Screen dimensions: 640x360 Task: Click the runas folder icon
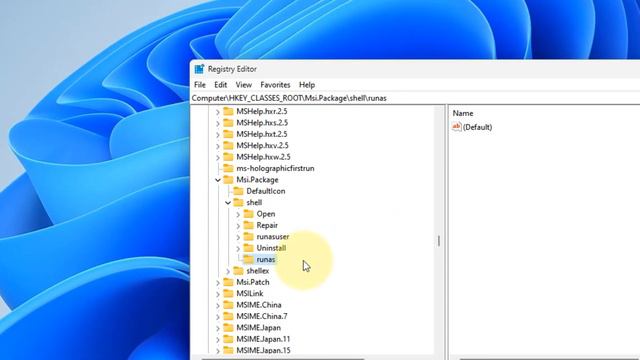(249, 259)
